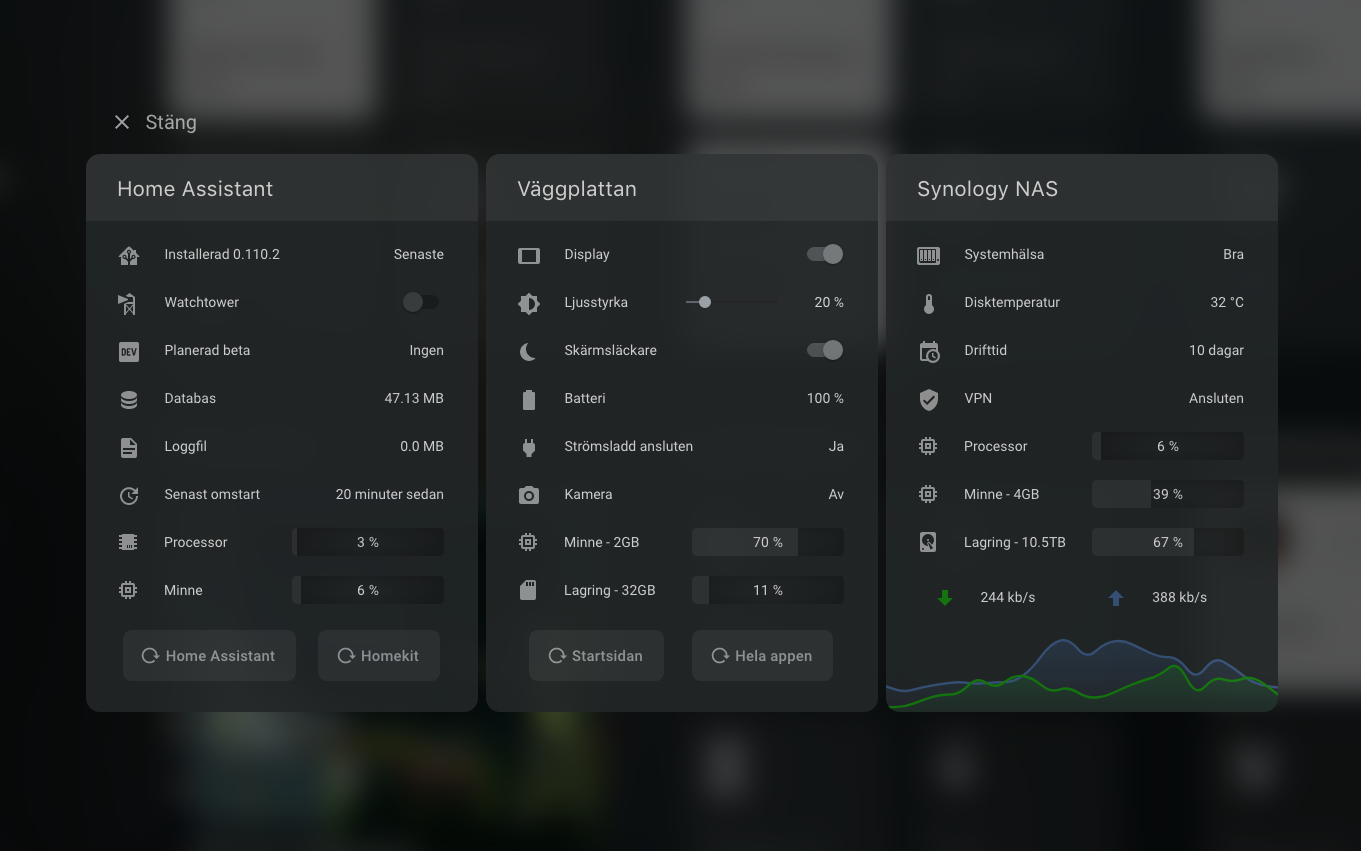Restart with the Home Assistant button
The height and width of the screenshot is (851, 1361).
click(x=209, y=656)
